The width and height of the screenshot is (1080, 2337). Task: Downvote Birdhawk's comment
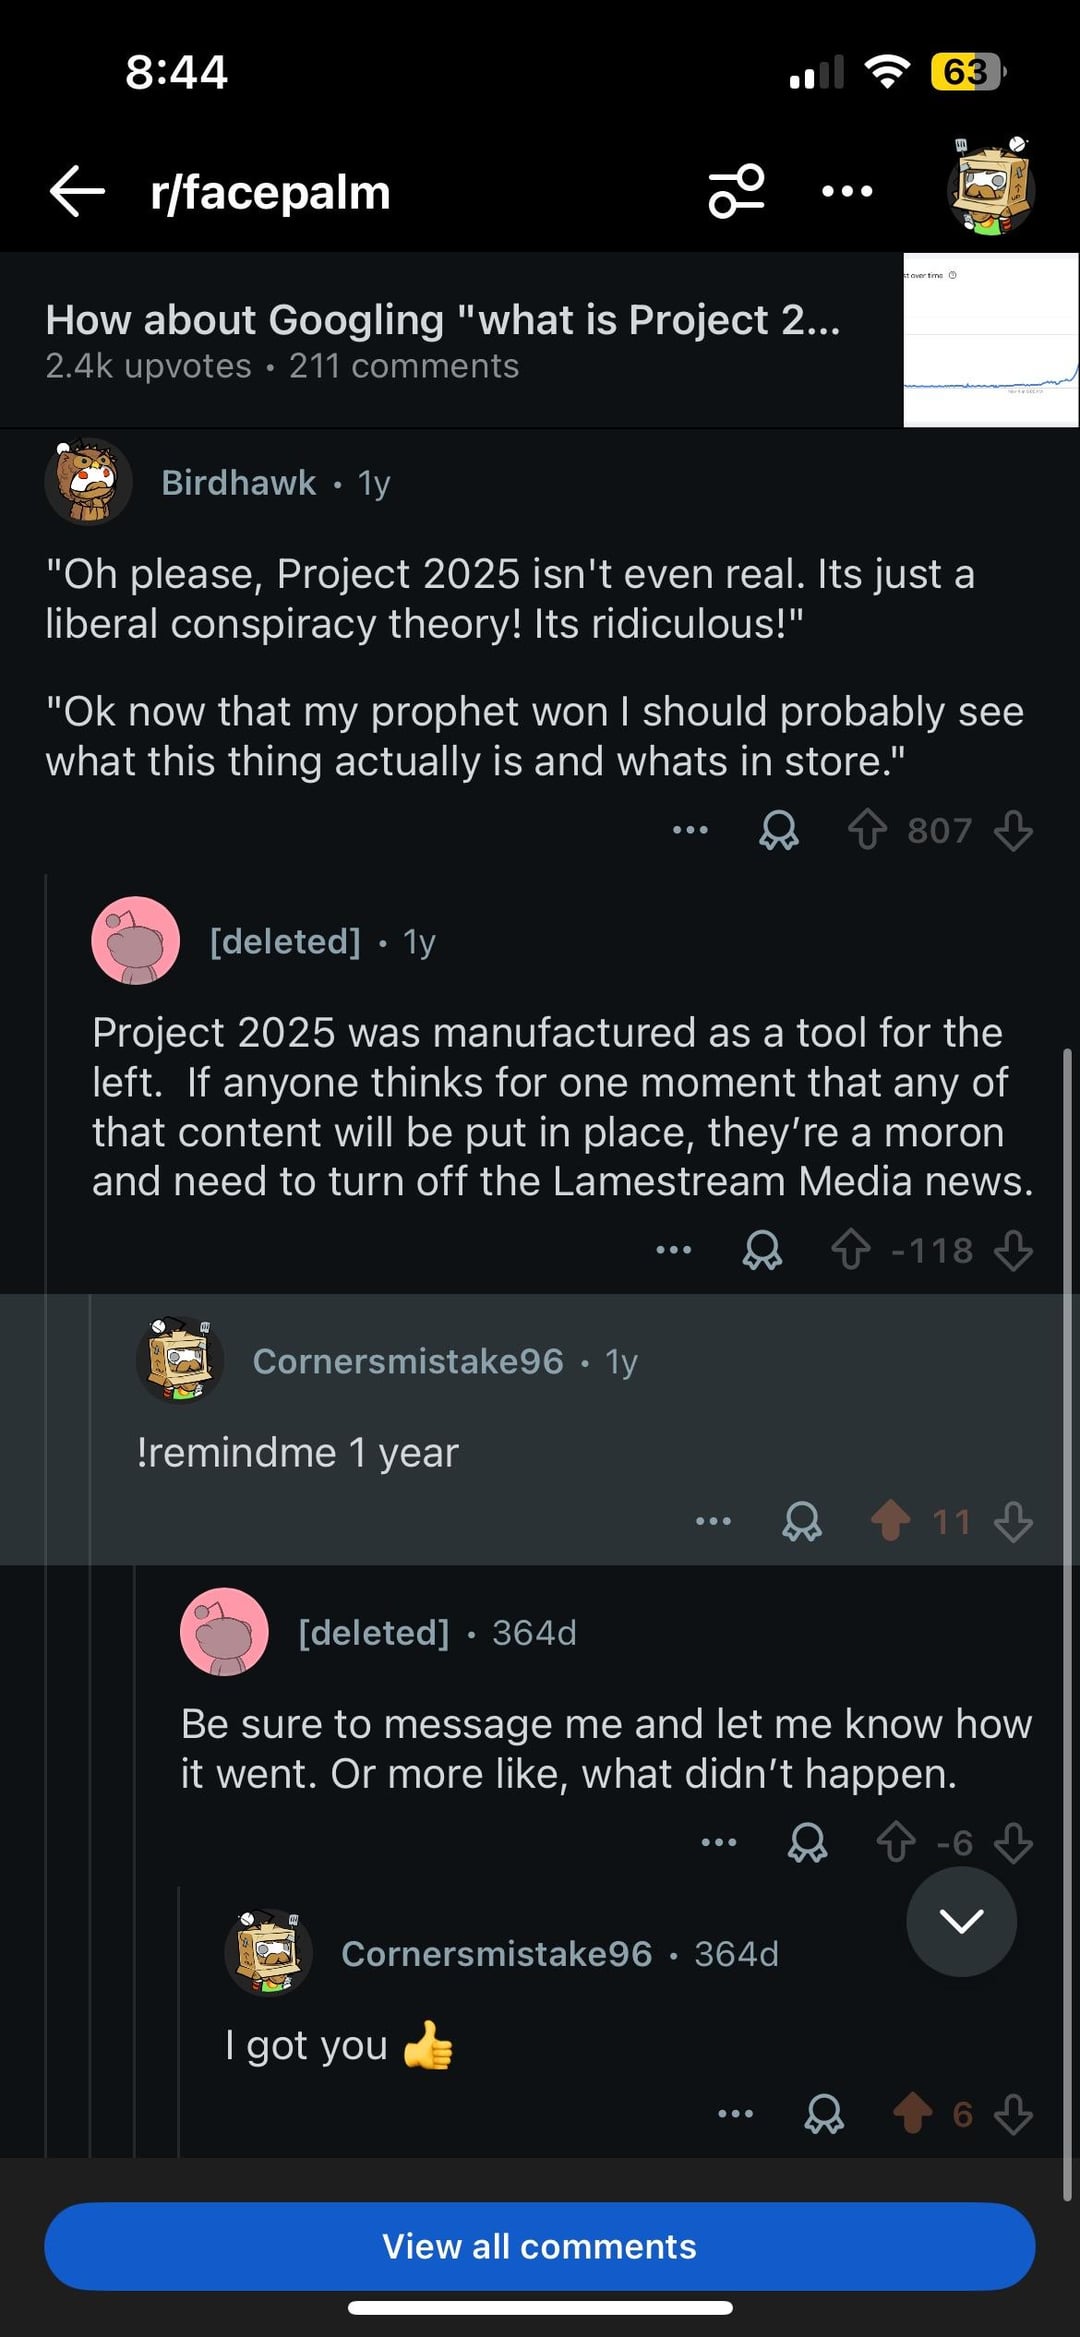pyautogui.click(x=1013, y=830)
